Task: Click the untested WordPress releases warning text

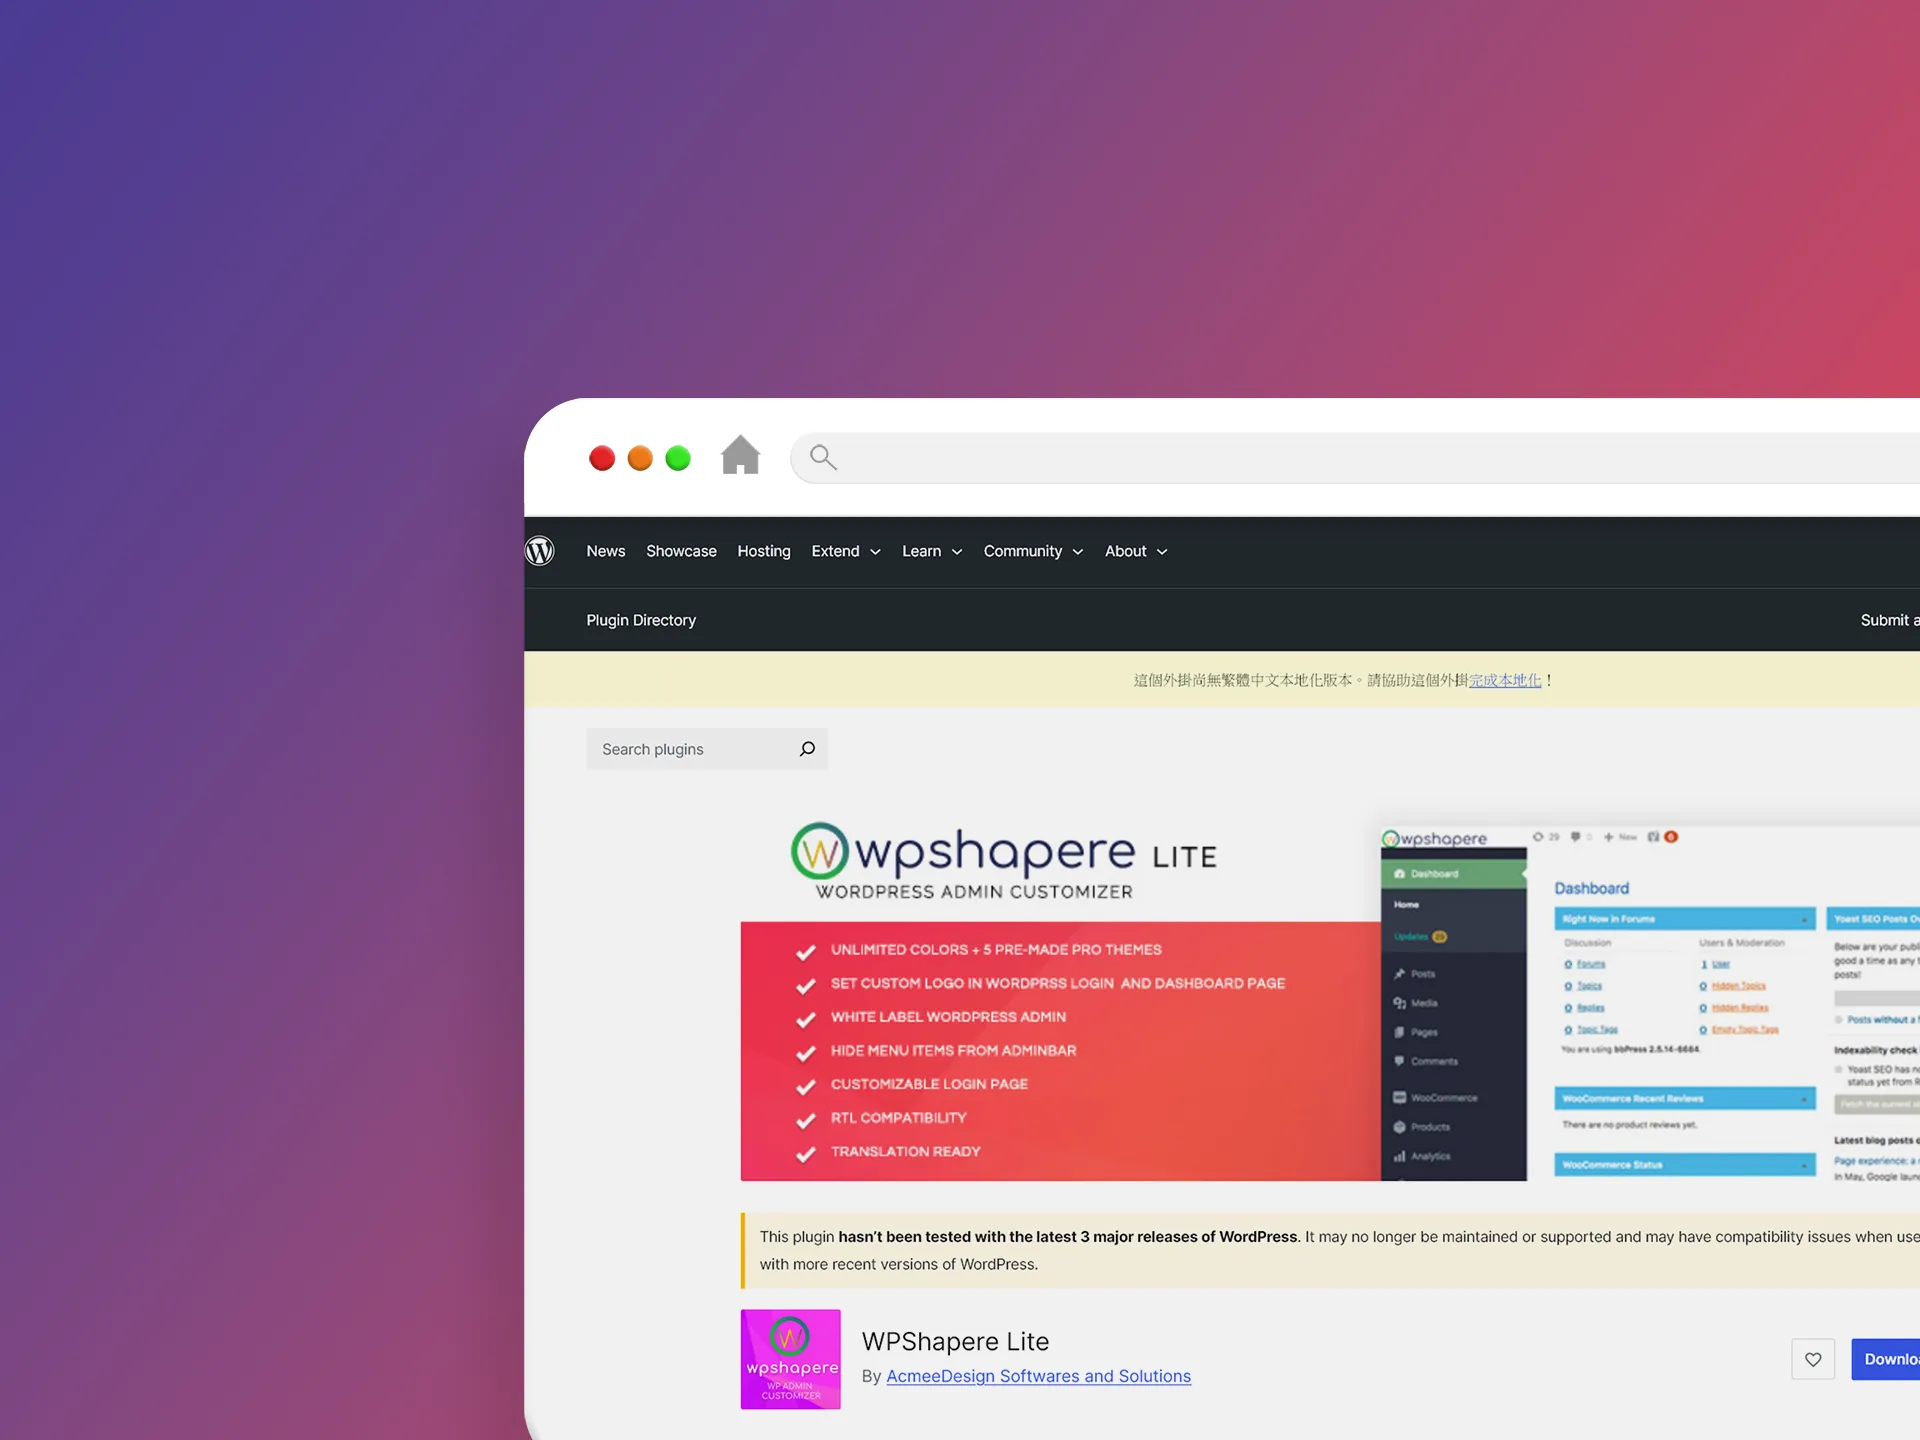Action: point(1338,1250)
